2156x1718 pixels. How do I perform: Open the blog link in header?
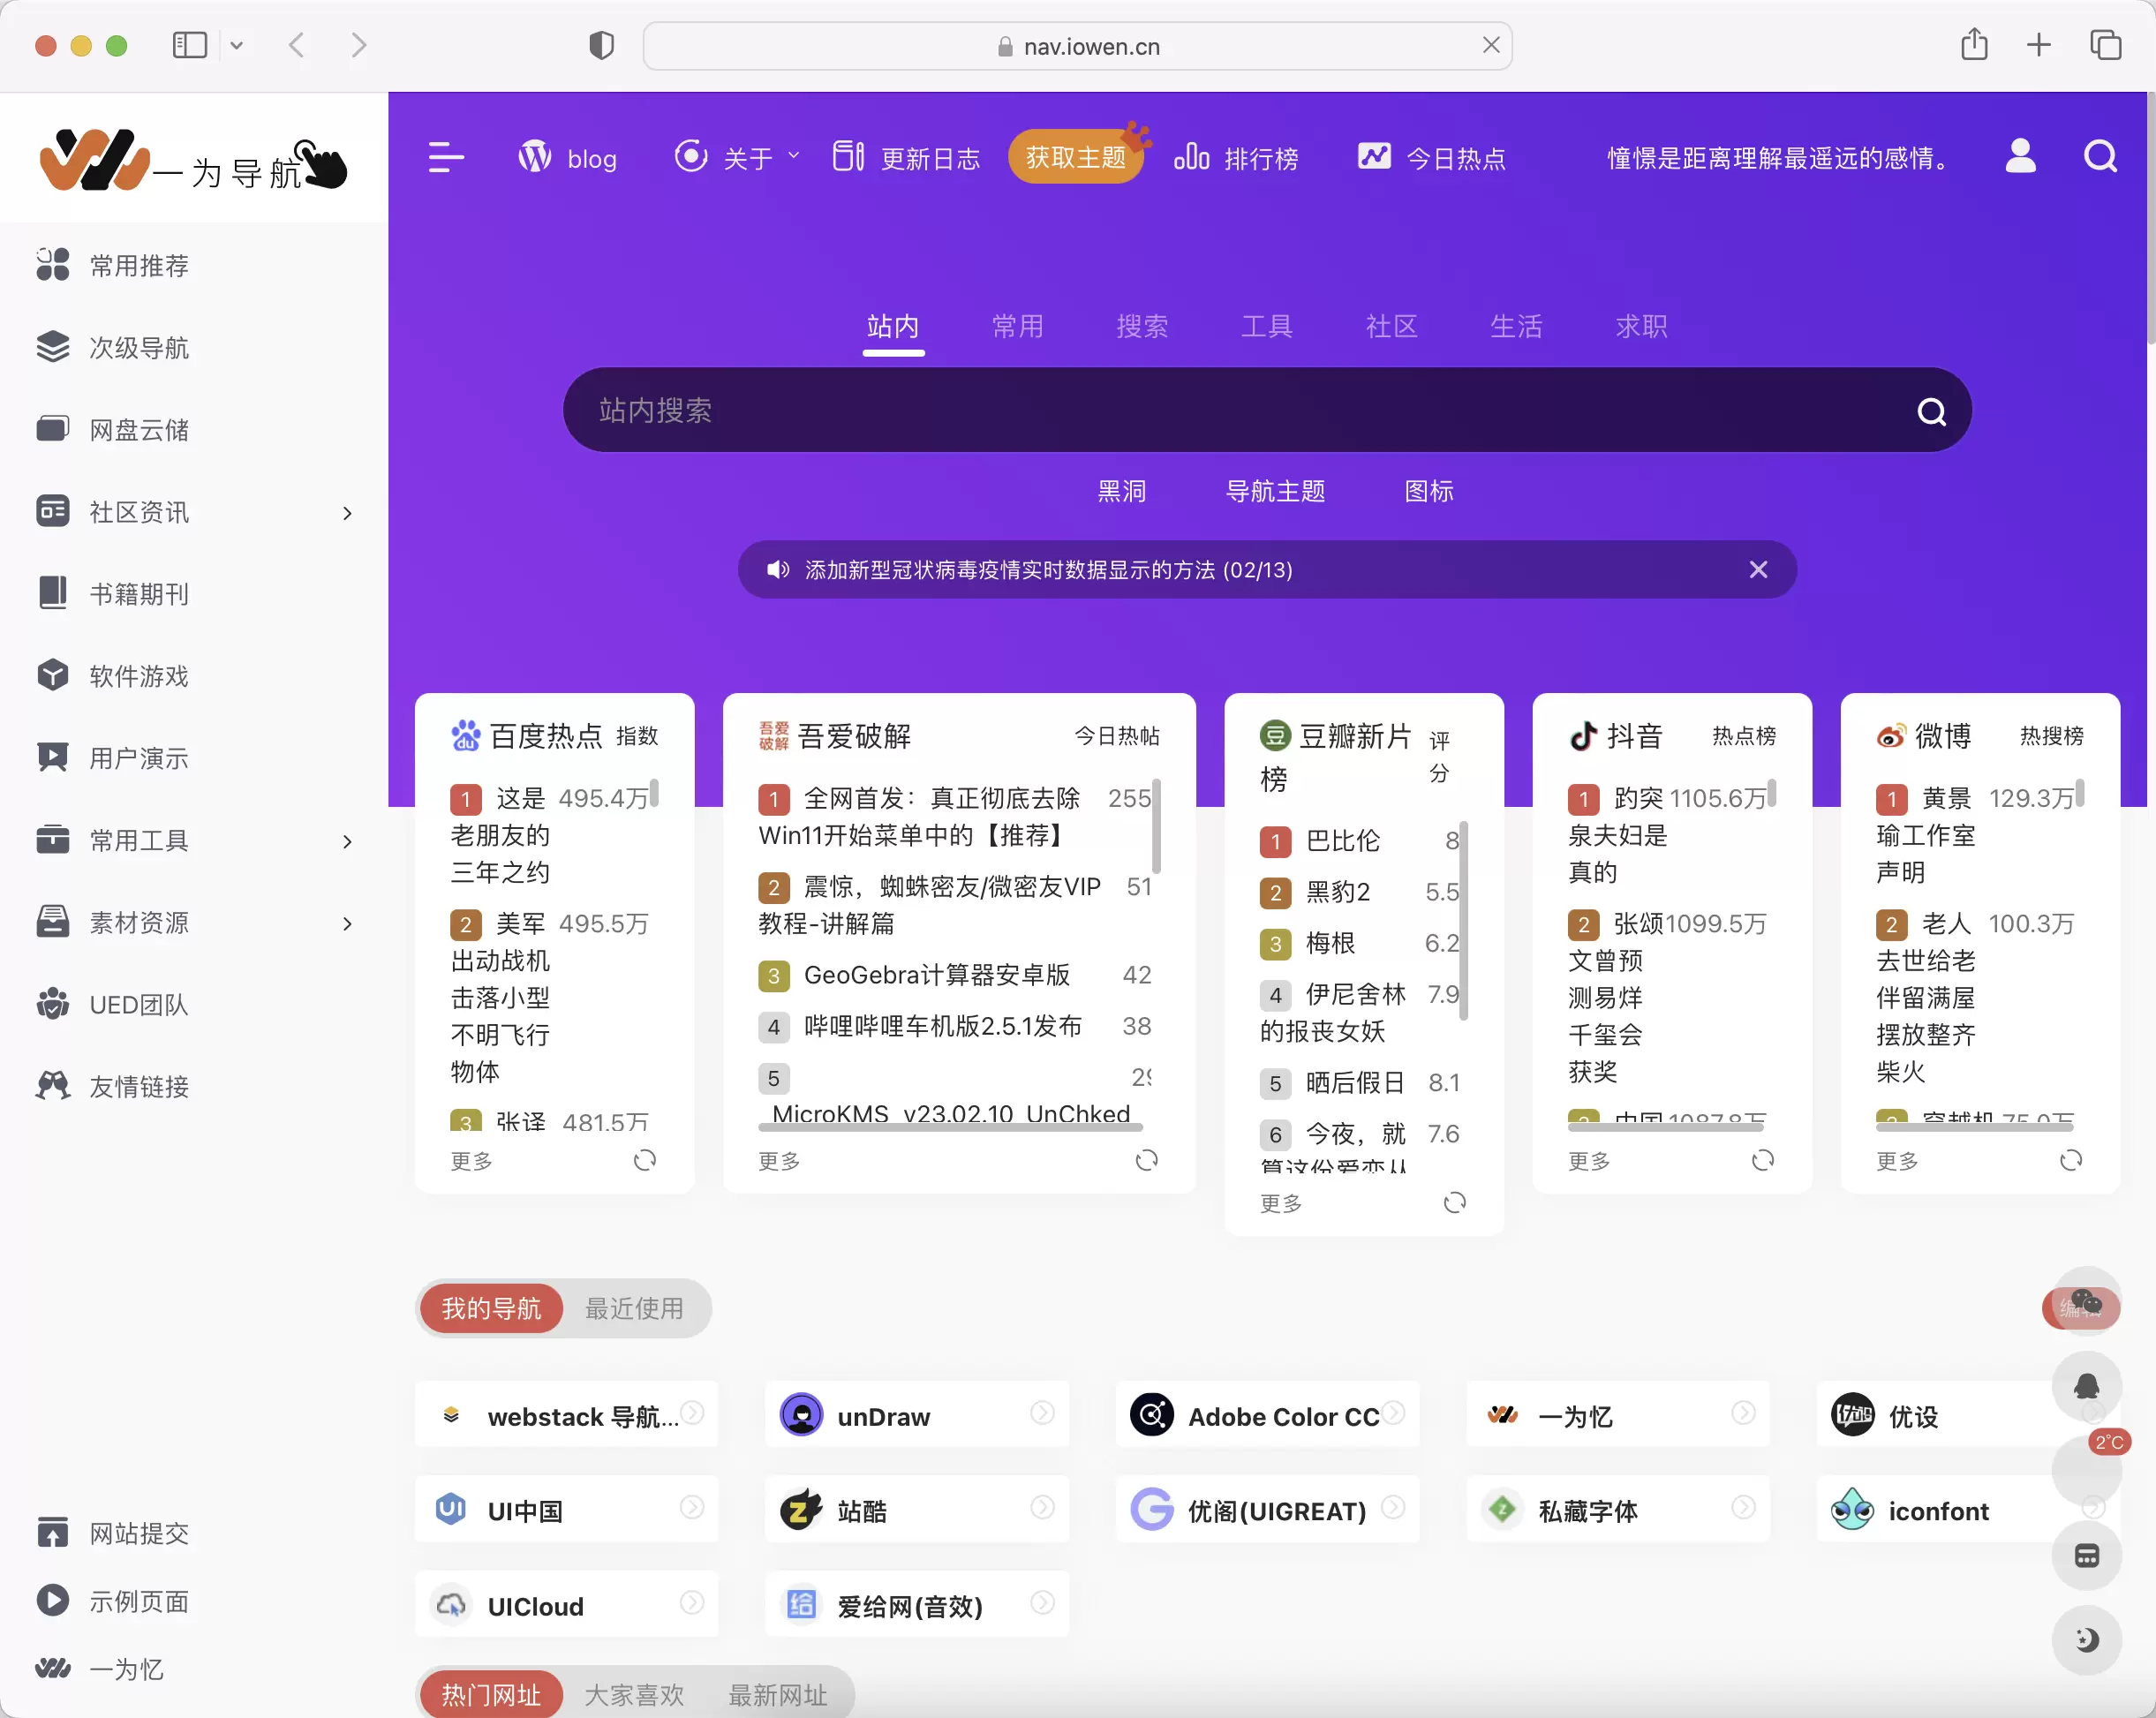tap(567, 158)
